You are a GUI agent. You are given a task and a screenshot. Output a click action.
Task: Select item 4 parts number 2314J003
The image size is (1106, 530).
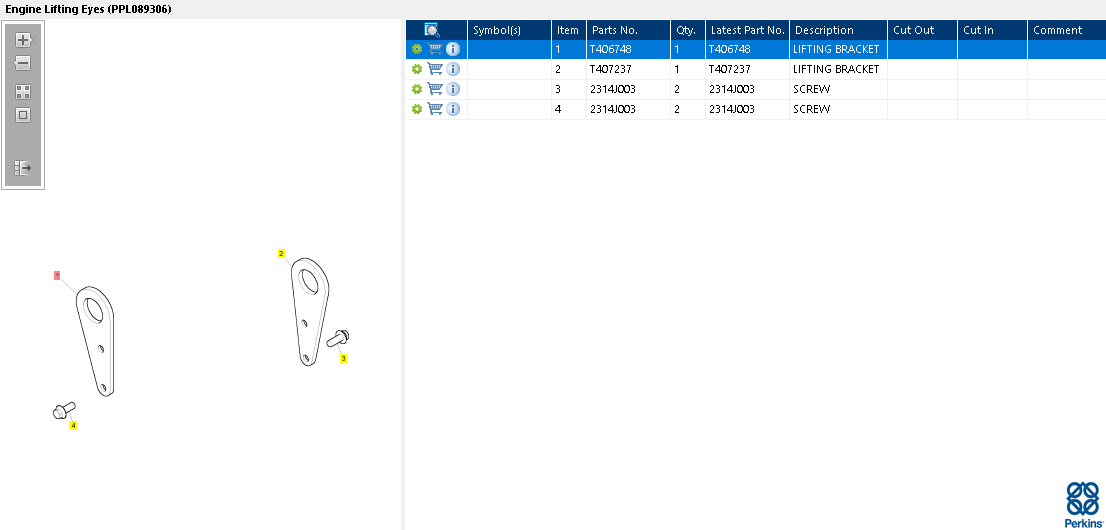click(628, 109)
